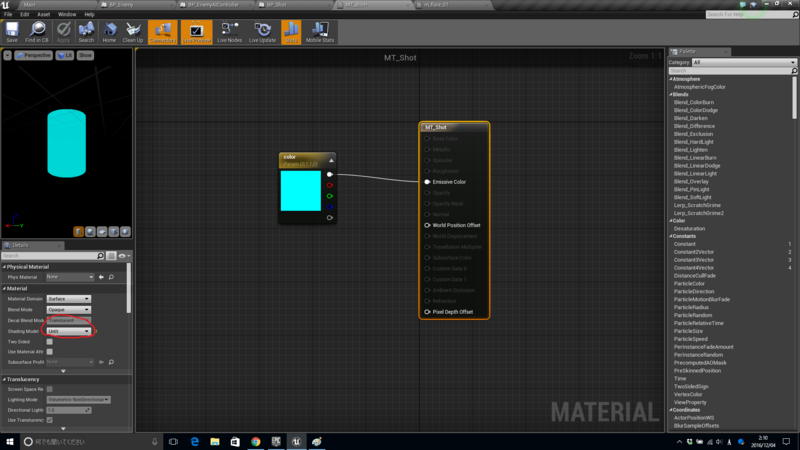Viewport: 800px width, 450px height.
Task: Toggle Stats toolbar button
Action: click(291, 32)
